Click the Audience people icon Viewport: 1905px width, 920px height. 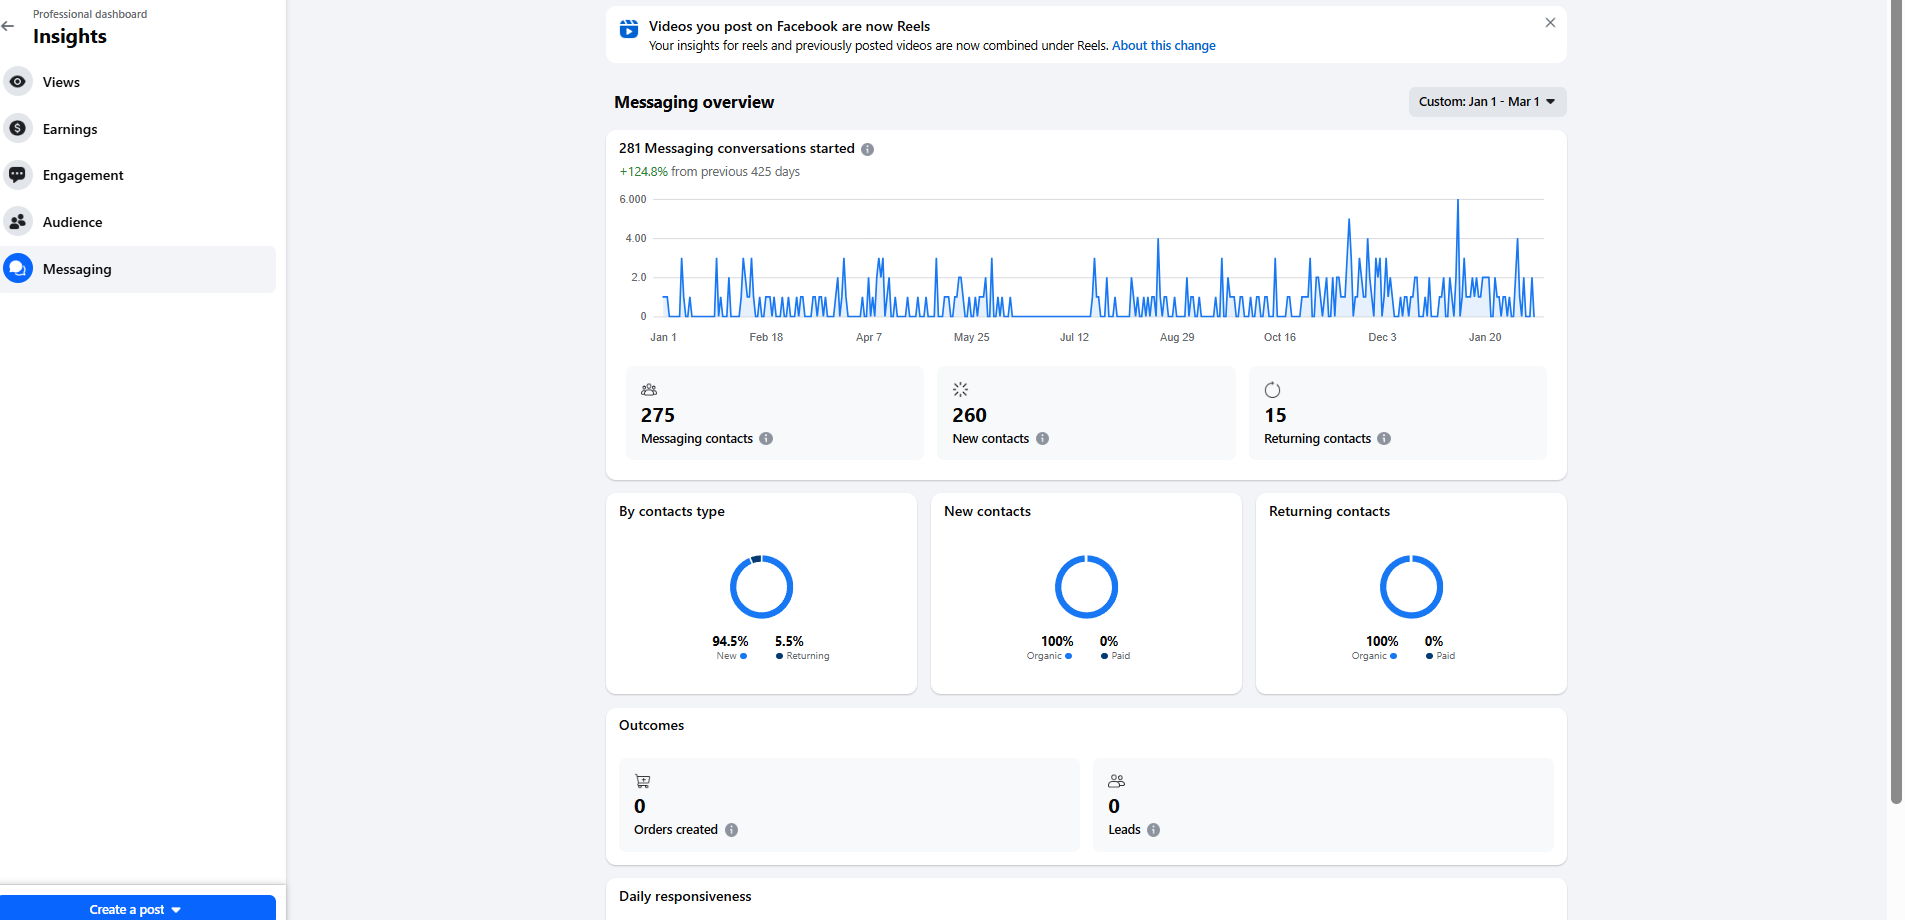coord(18,221)
